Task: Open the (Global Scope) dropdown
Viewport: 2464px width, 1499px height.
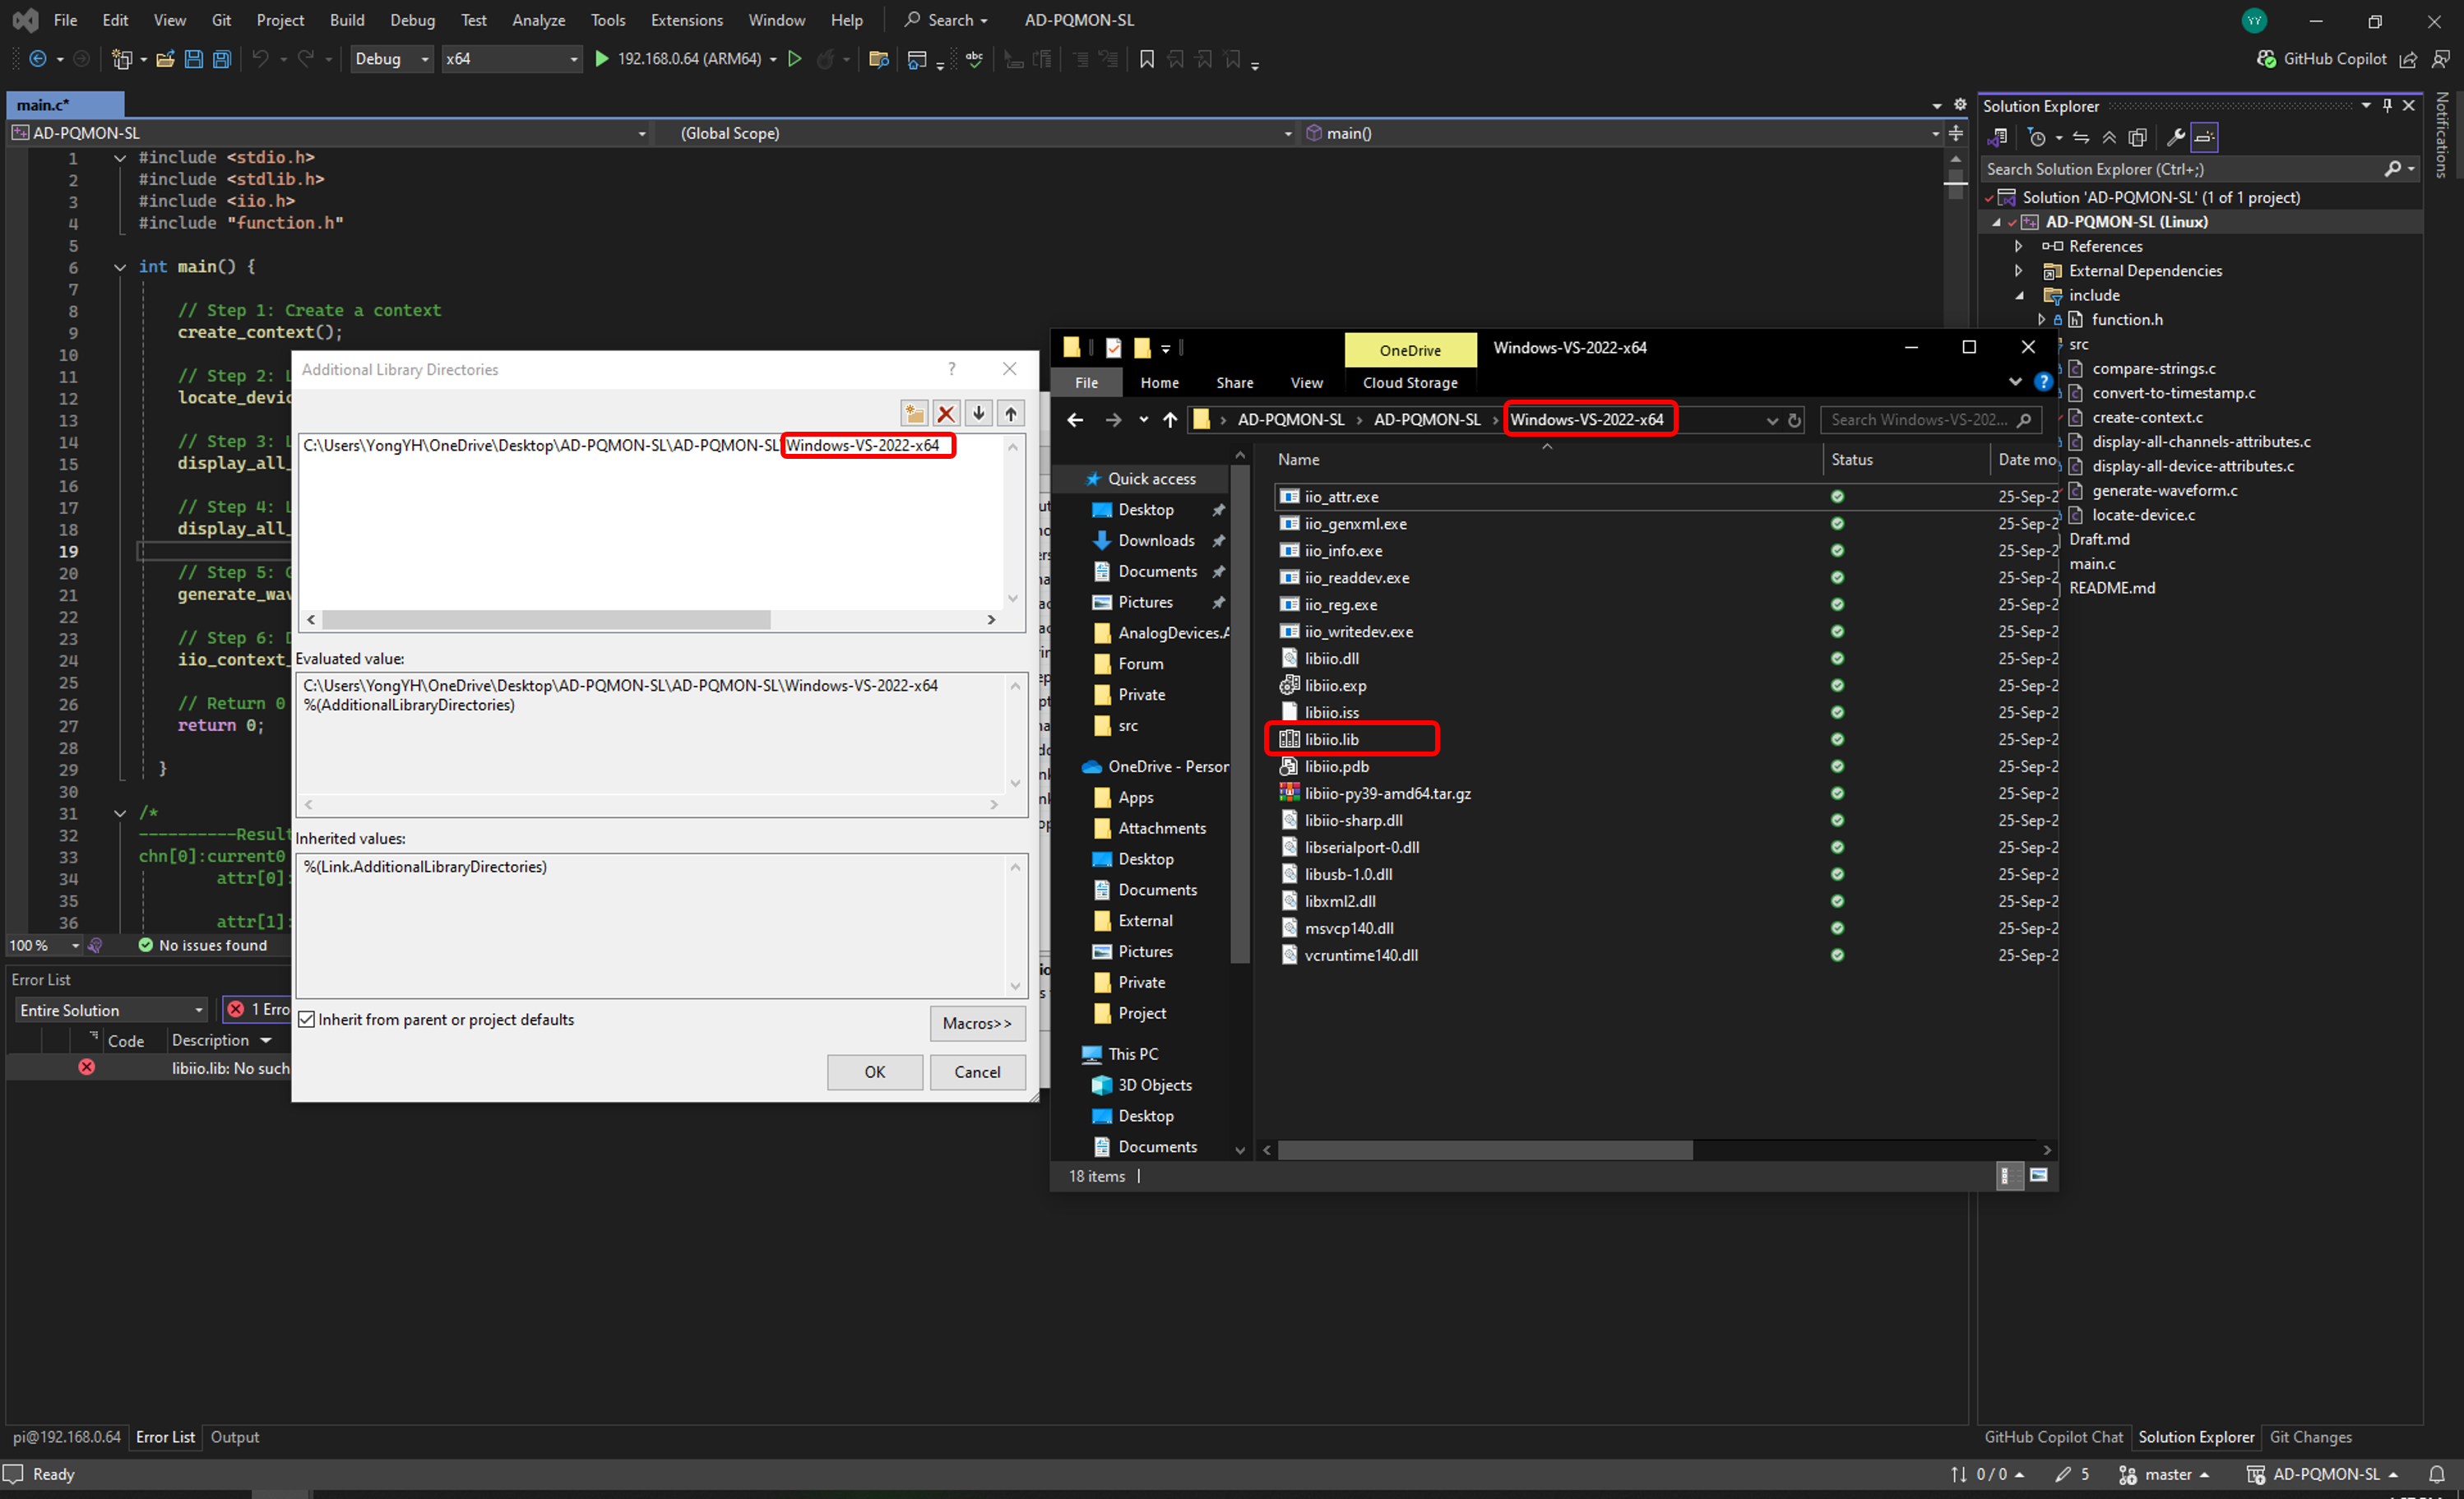Action: coord(976,133)
